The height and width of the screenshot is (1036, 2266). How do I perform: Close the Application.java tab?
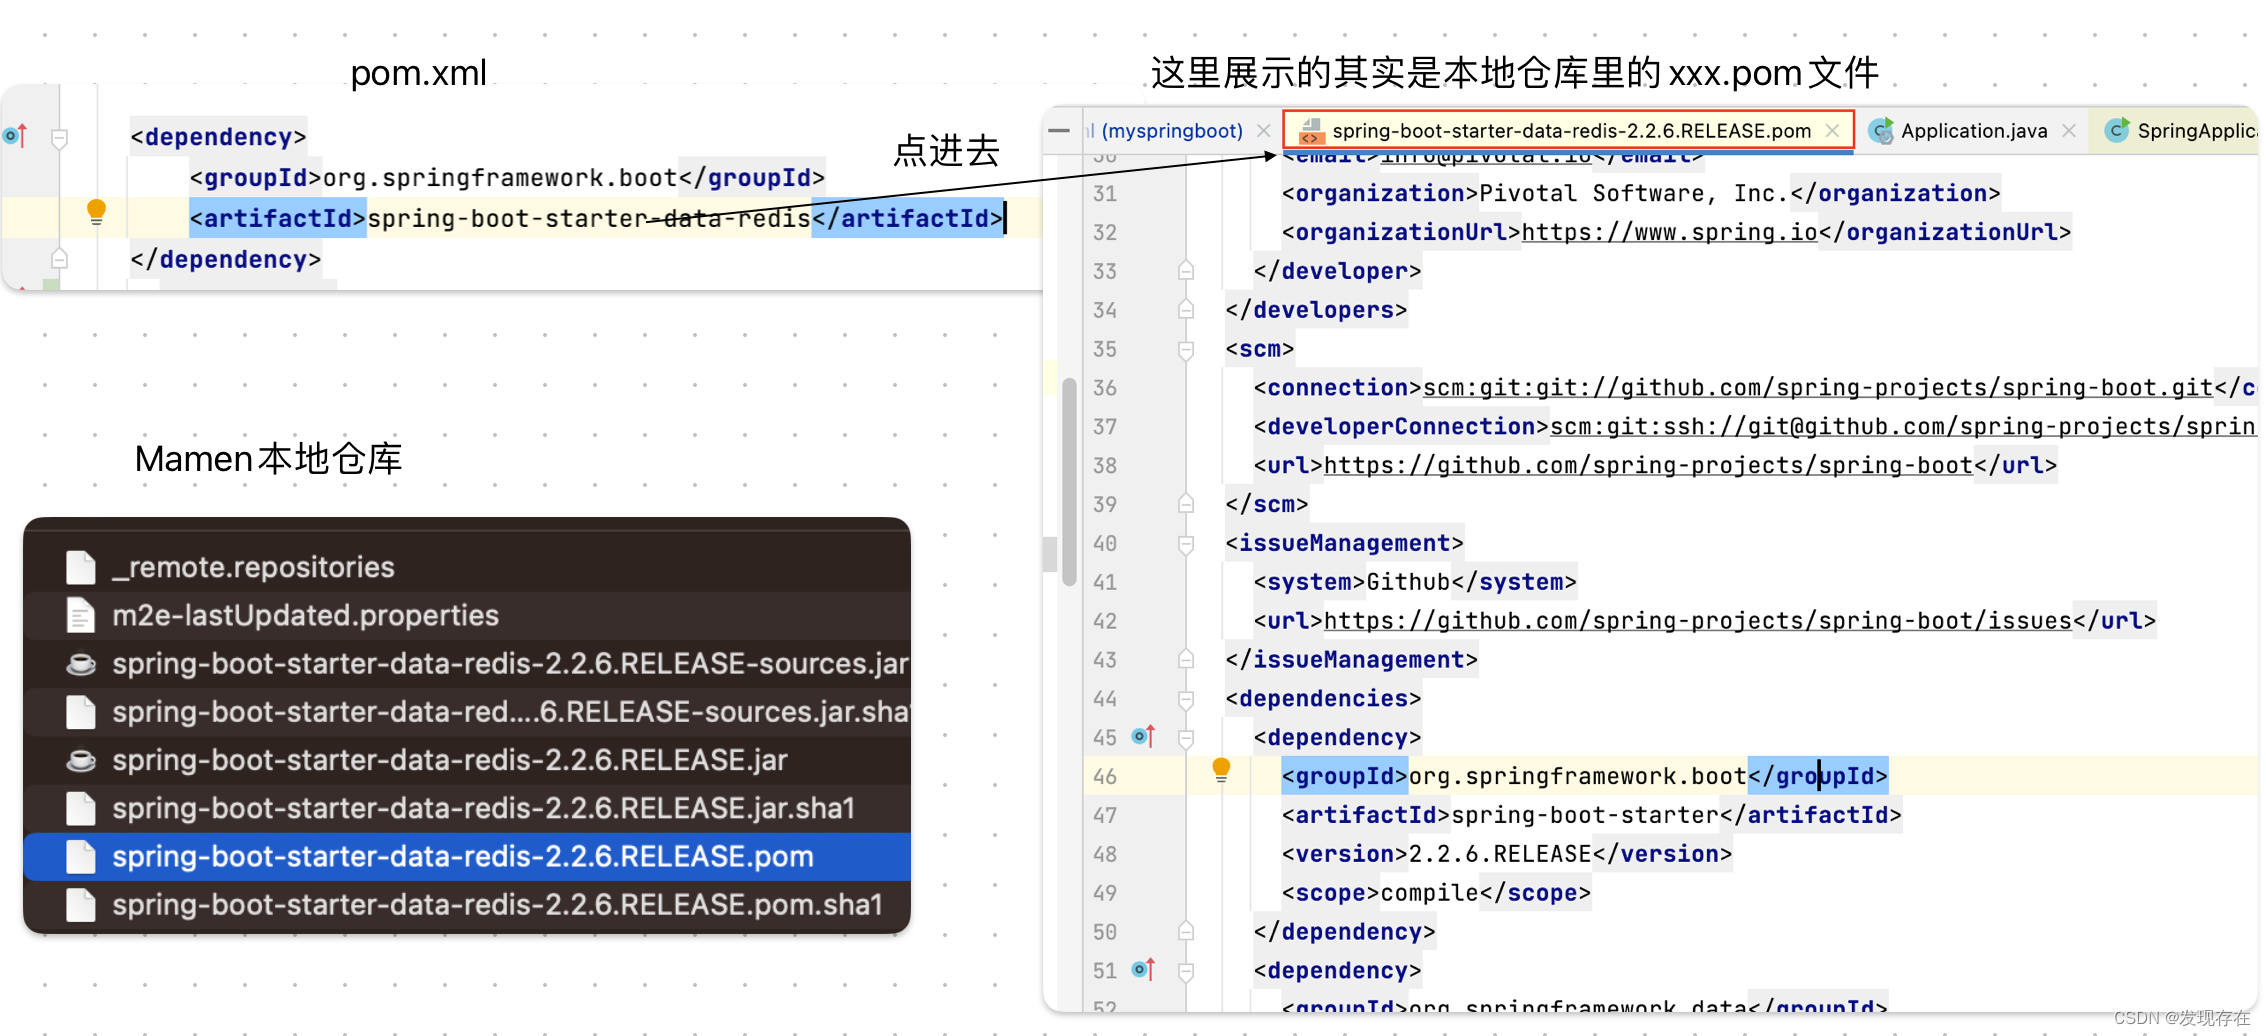[x=2069, y=131]
